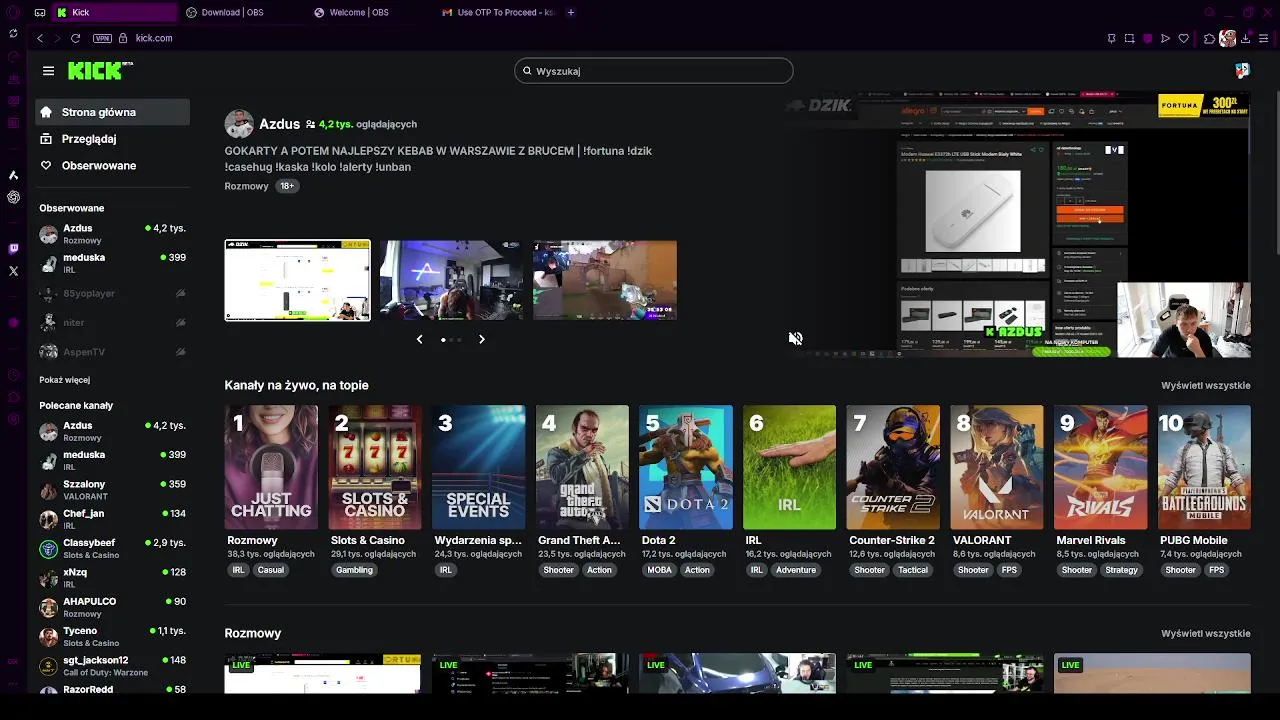Click the Rozmowy tag under stream title

[x=246, y=186]
